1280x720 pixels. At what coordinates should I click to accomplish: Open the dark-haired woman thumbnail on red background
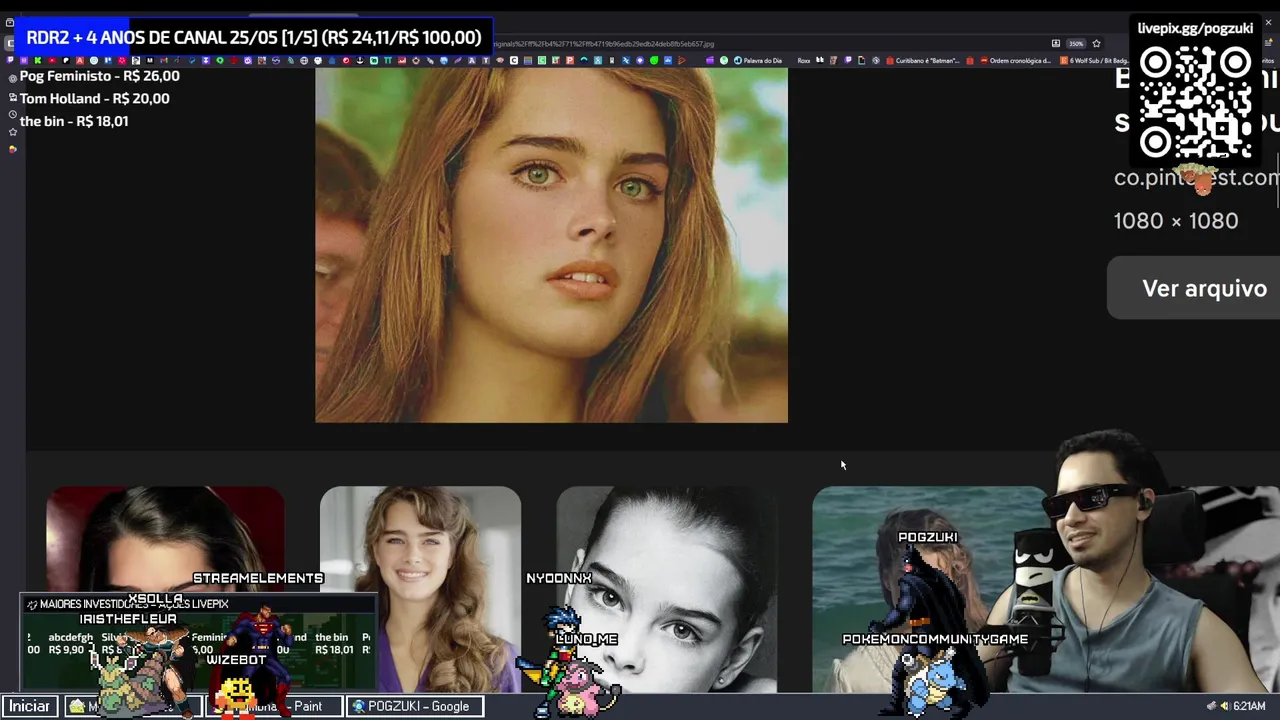(x=165, y=540)
